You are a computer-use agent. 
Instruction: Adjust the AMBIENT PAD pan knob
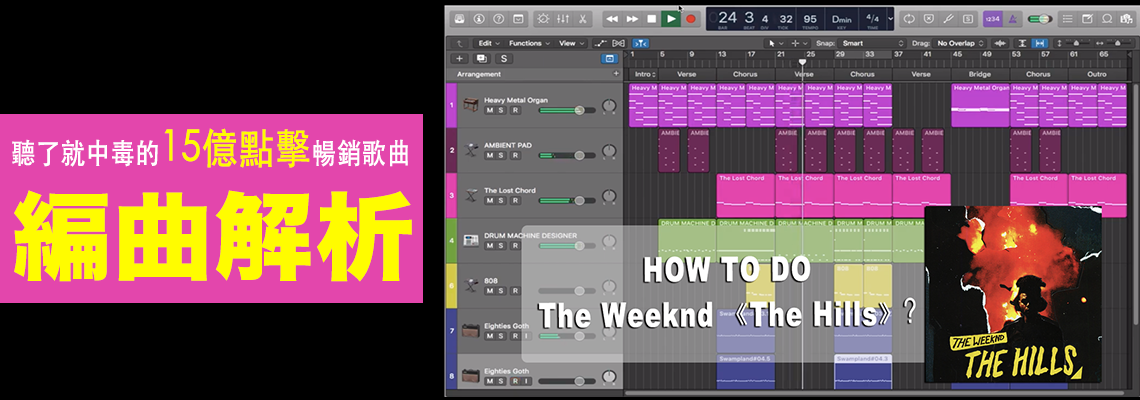[x=609, y=151]
